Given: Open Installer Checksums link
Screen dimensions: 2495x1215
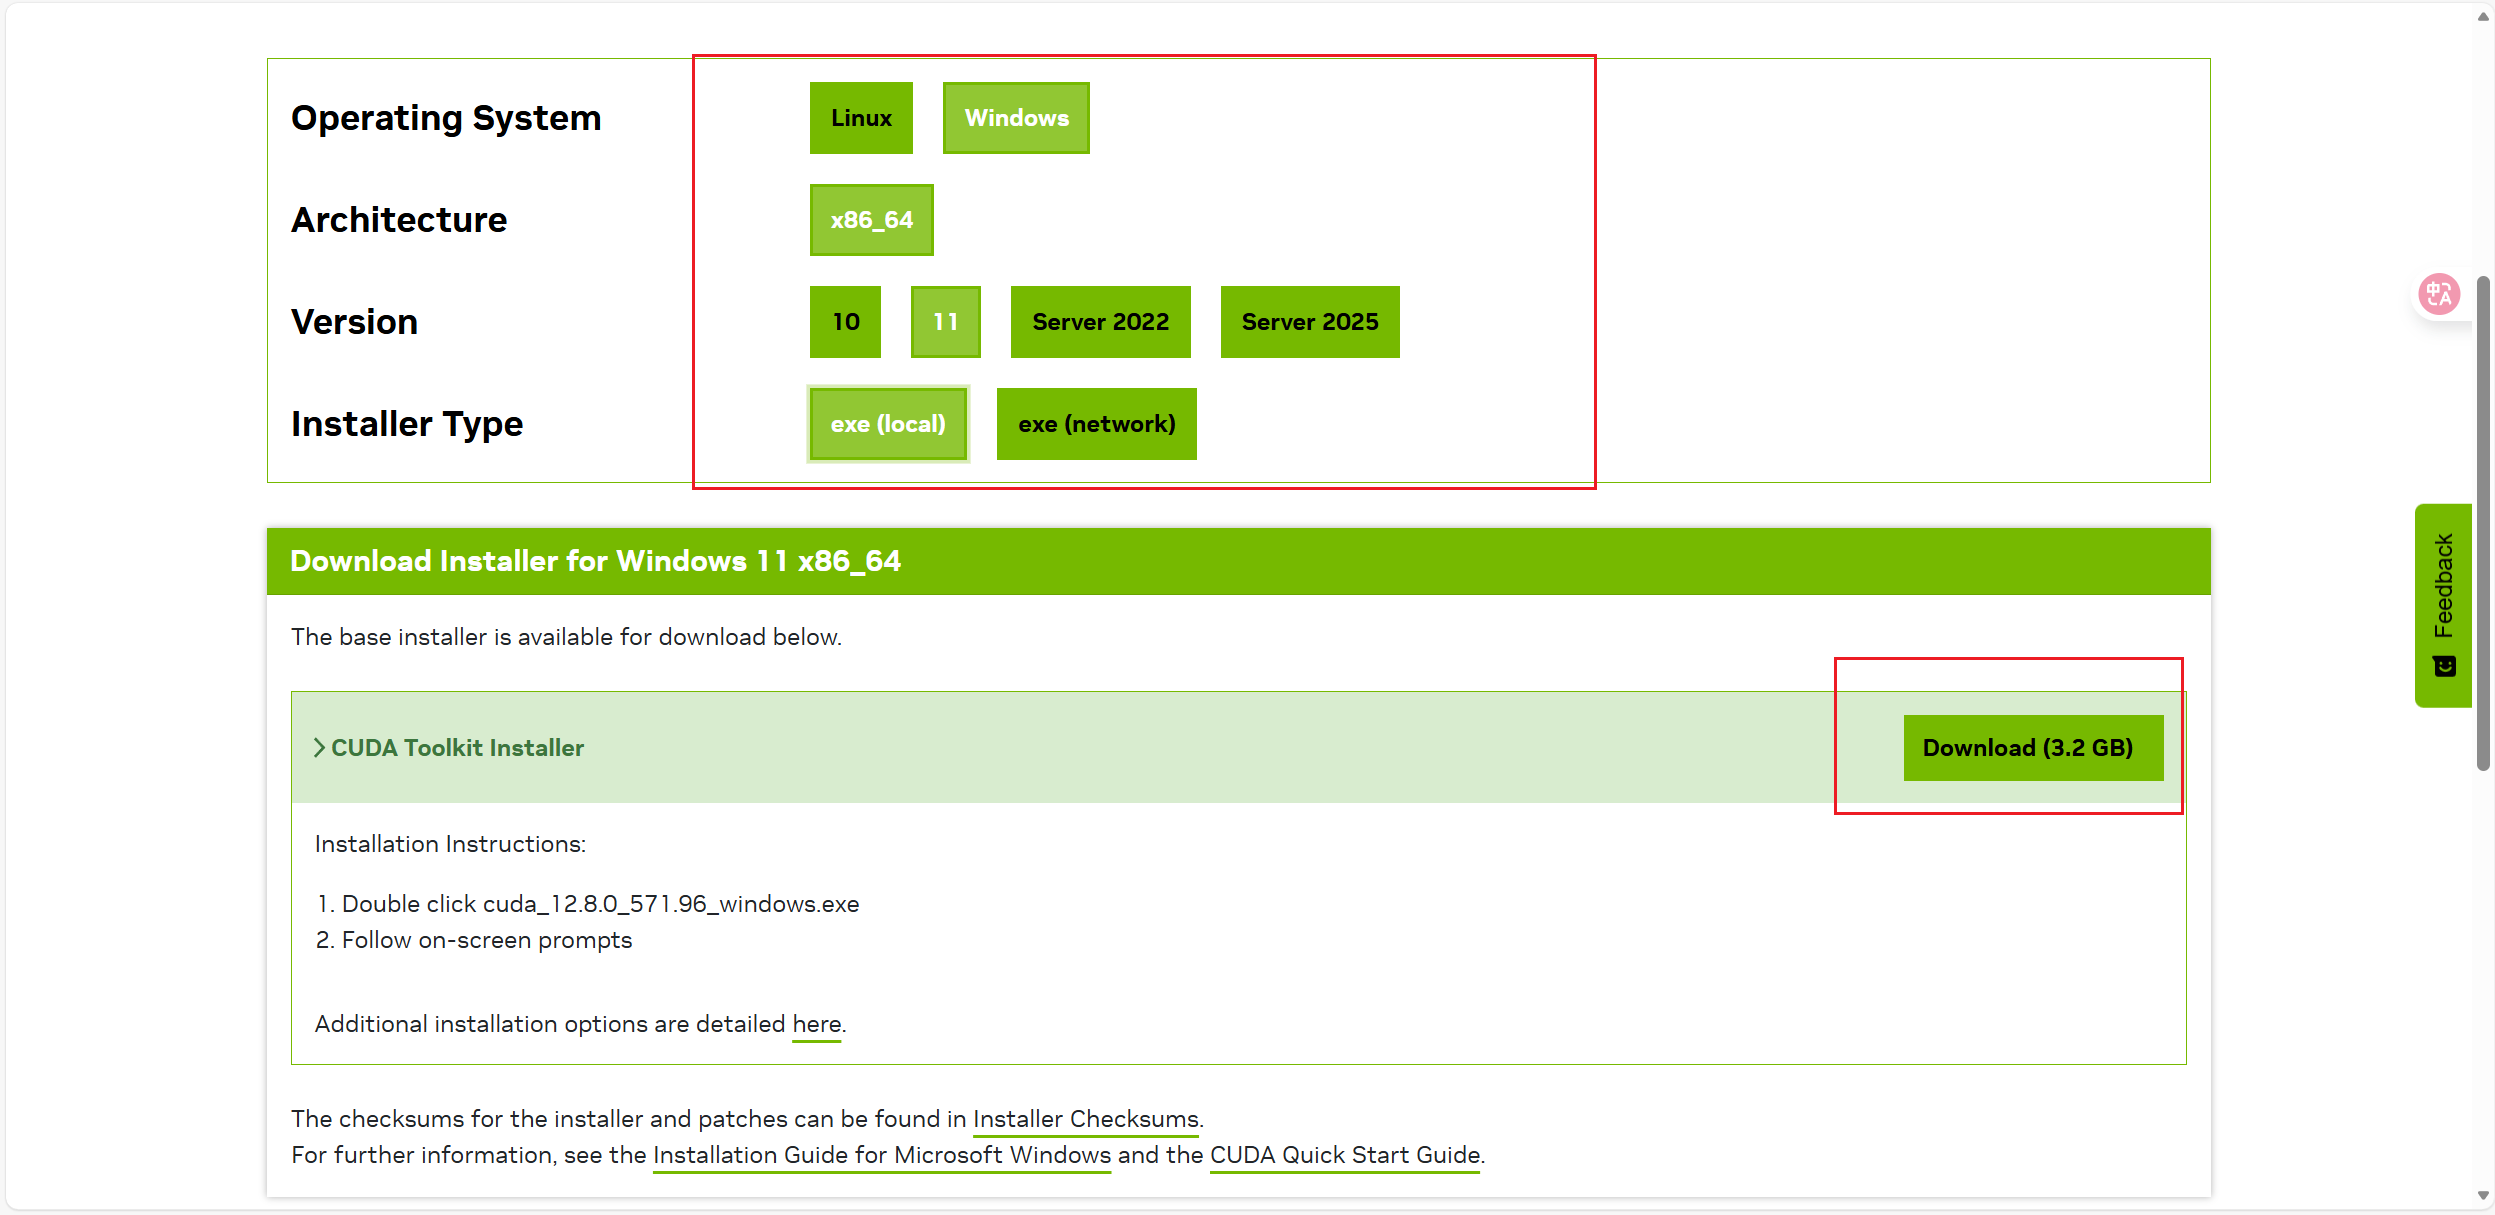Looking at the screenshot, I should point(1086,1119).
